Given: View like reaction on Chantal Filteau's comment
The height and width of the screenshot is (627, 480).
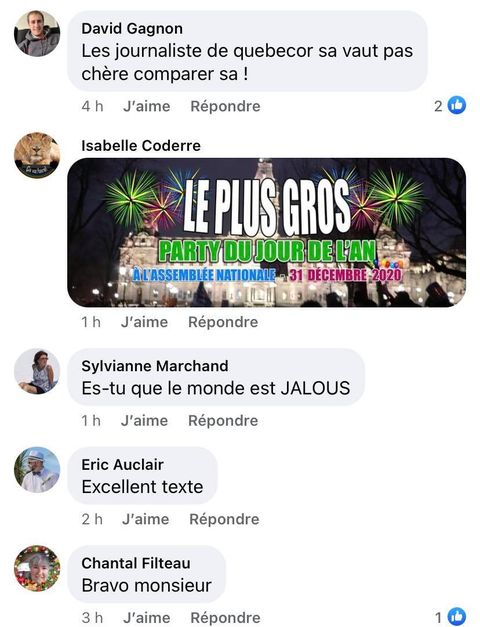Looking at the screenshot, I should pos(450,617).
